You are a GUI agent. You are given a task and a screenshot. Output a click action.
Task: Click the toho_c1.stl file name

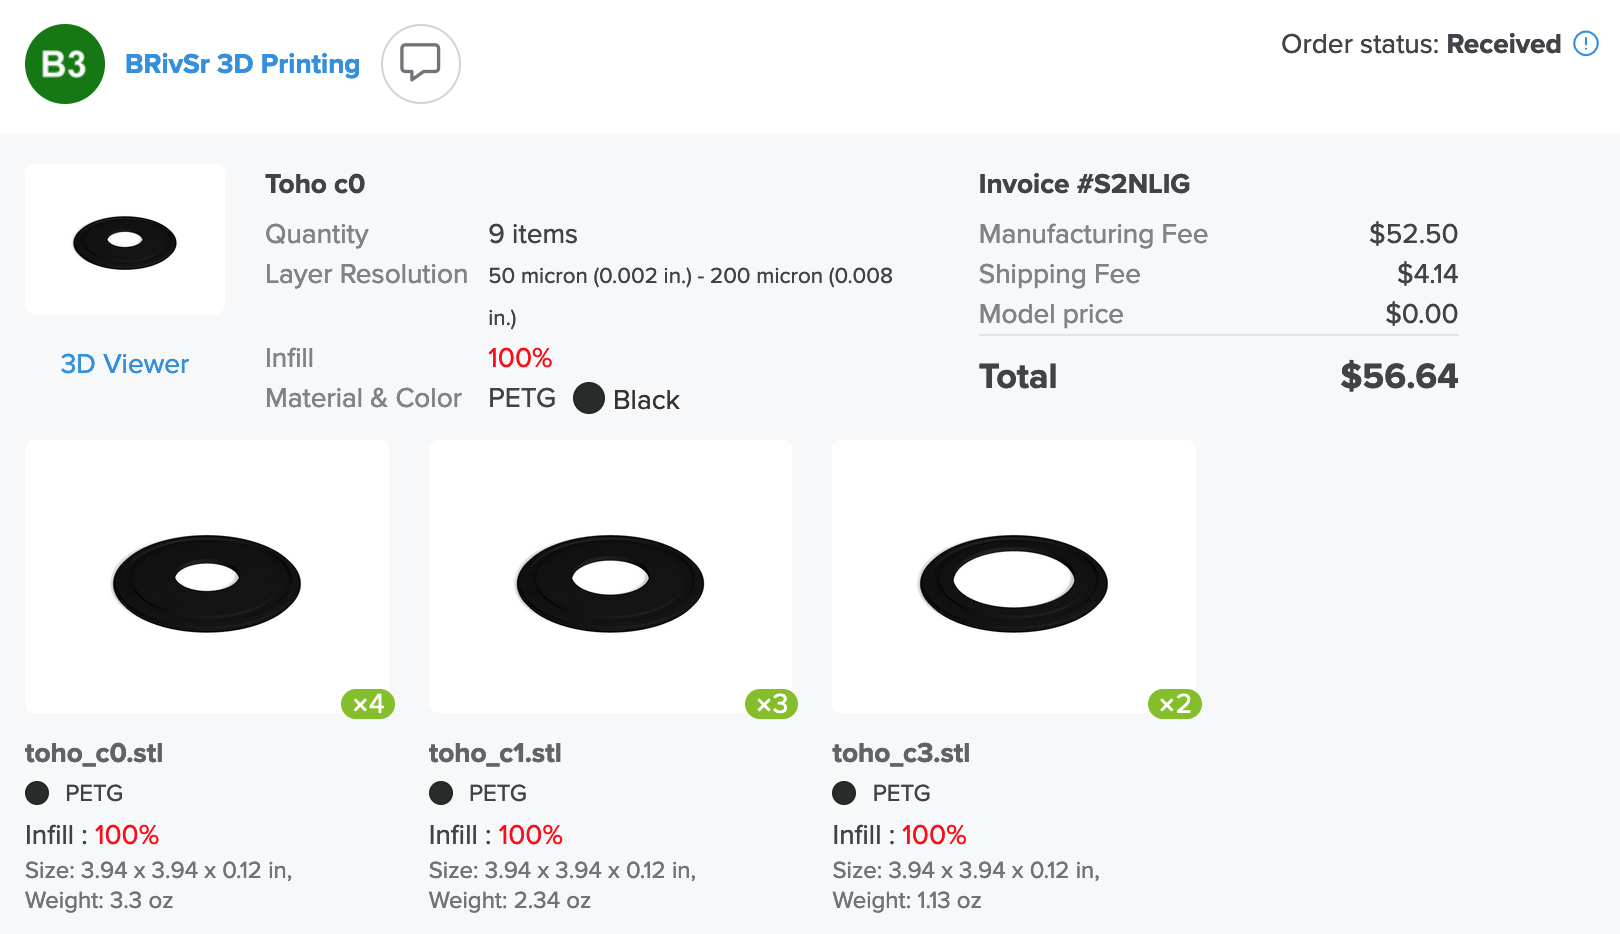point(495,753)
